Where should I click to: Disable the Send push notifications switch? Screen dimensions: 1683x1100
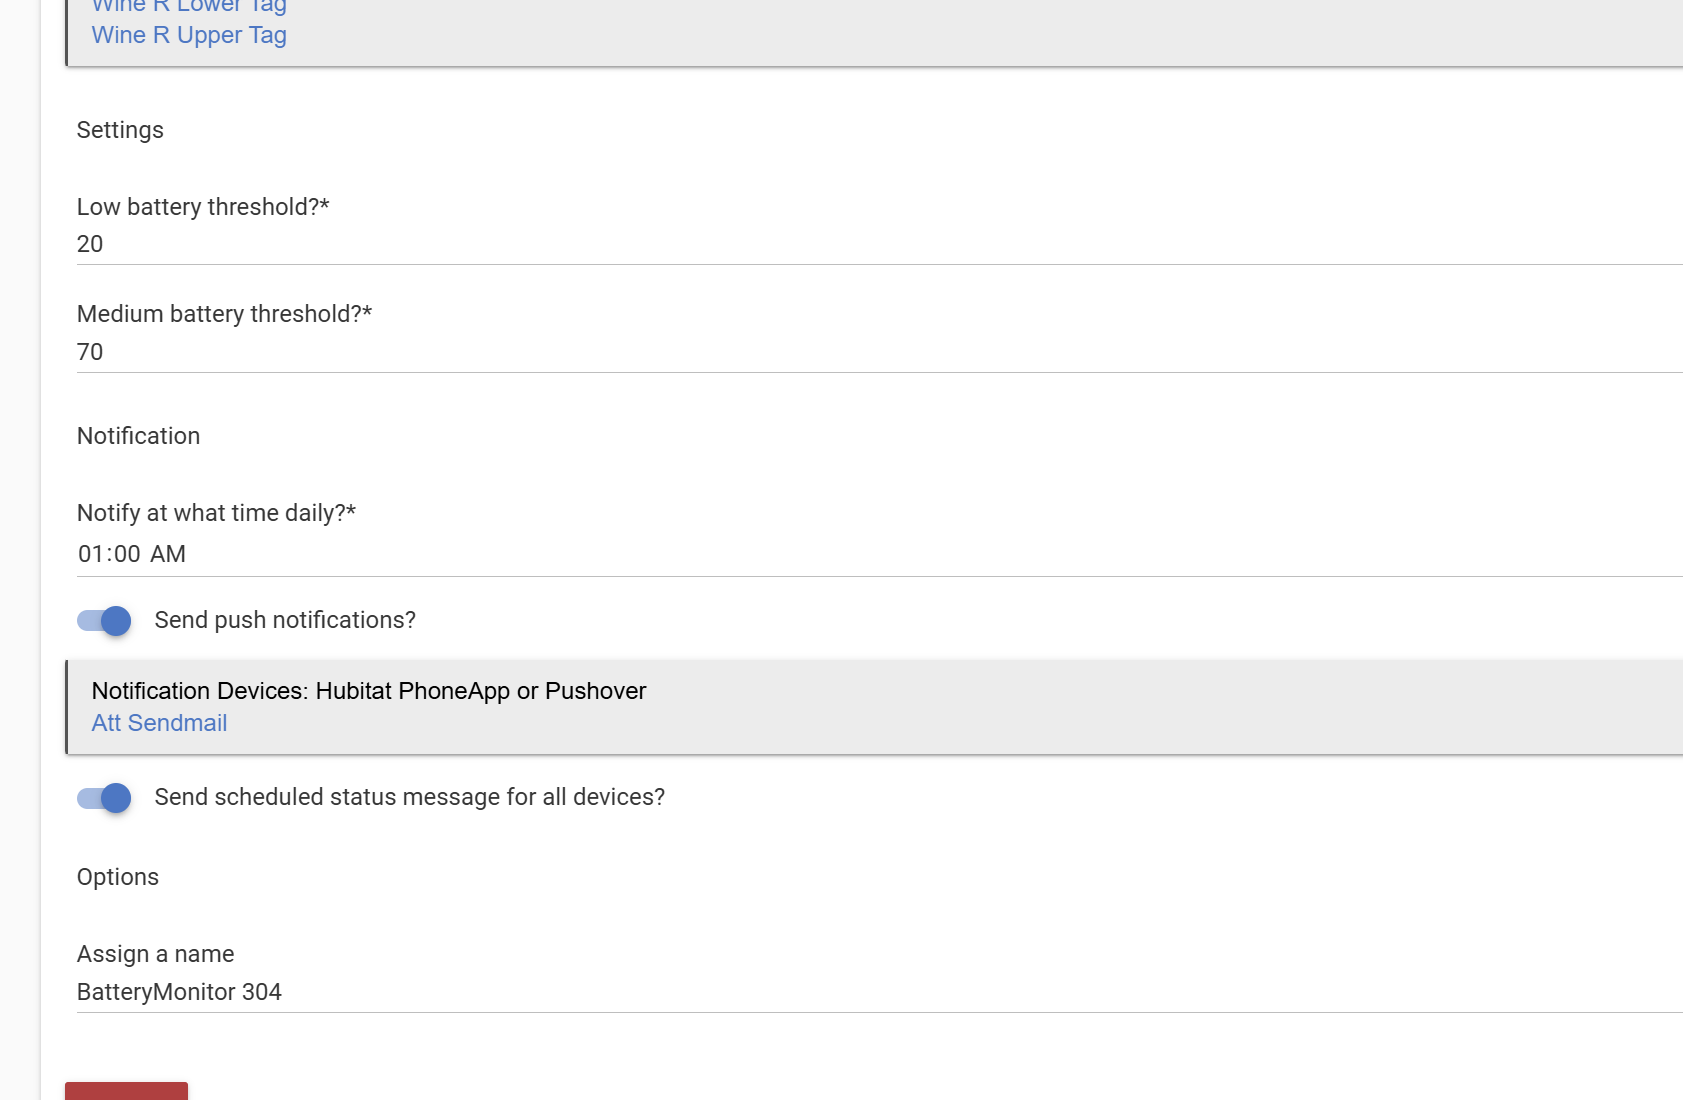tap(104, 621)
